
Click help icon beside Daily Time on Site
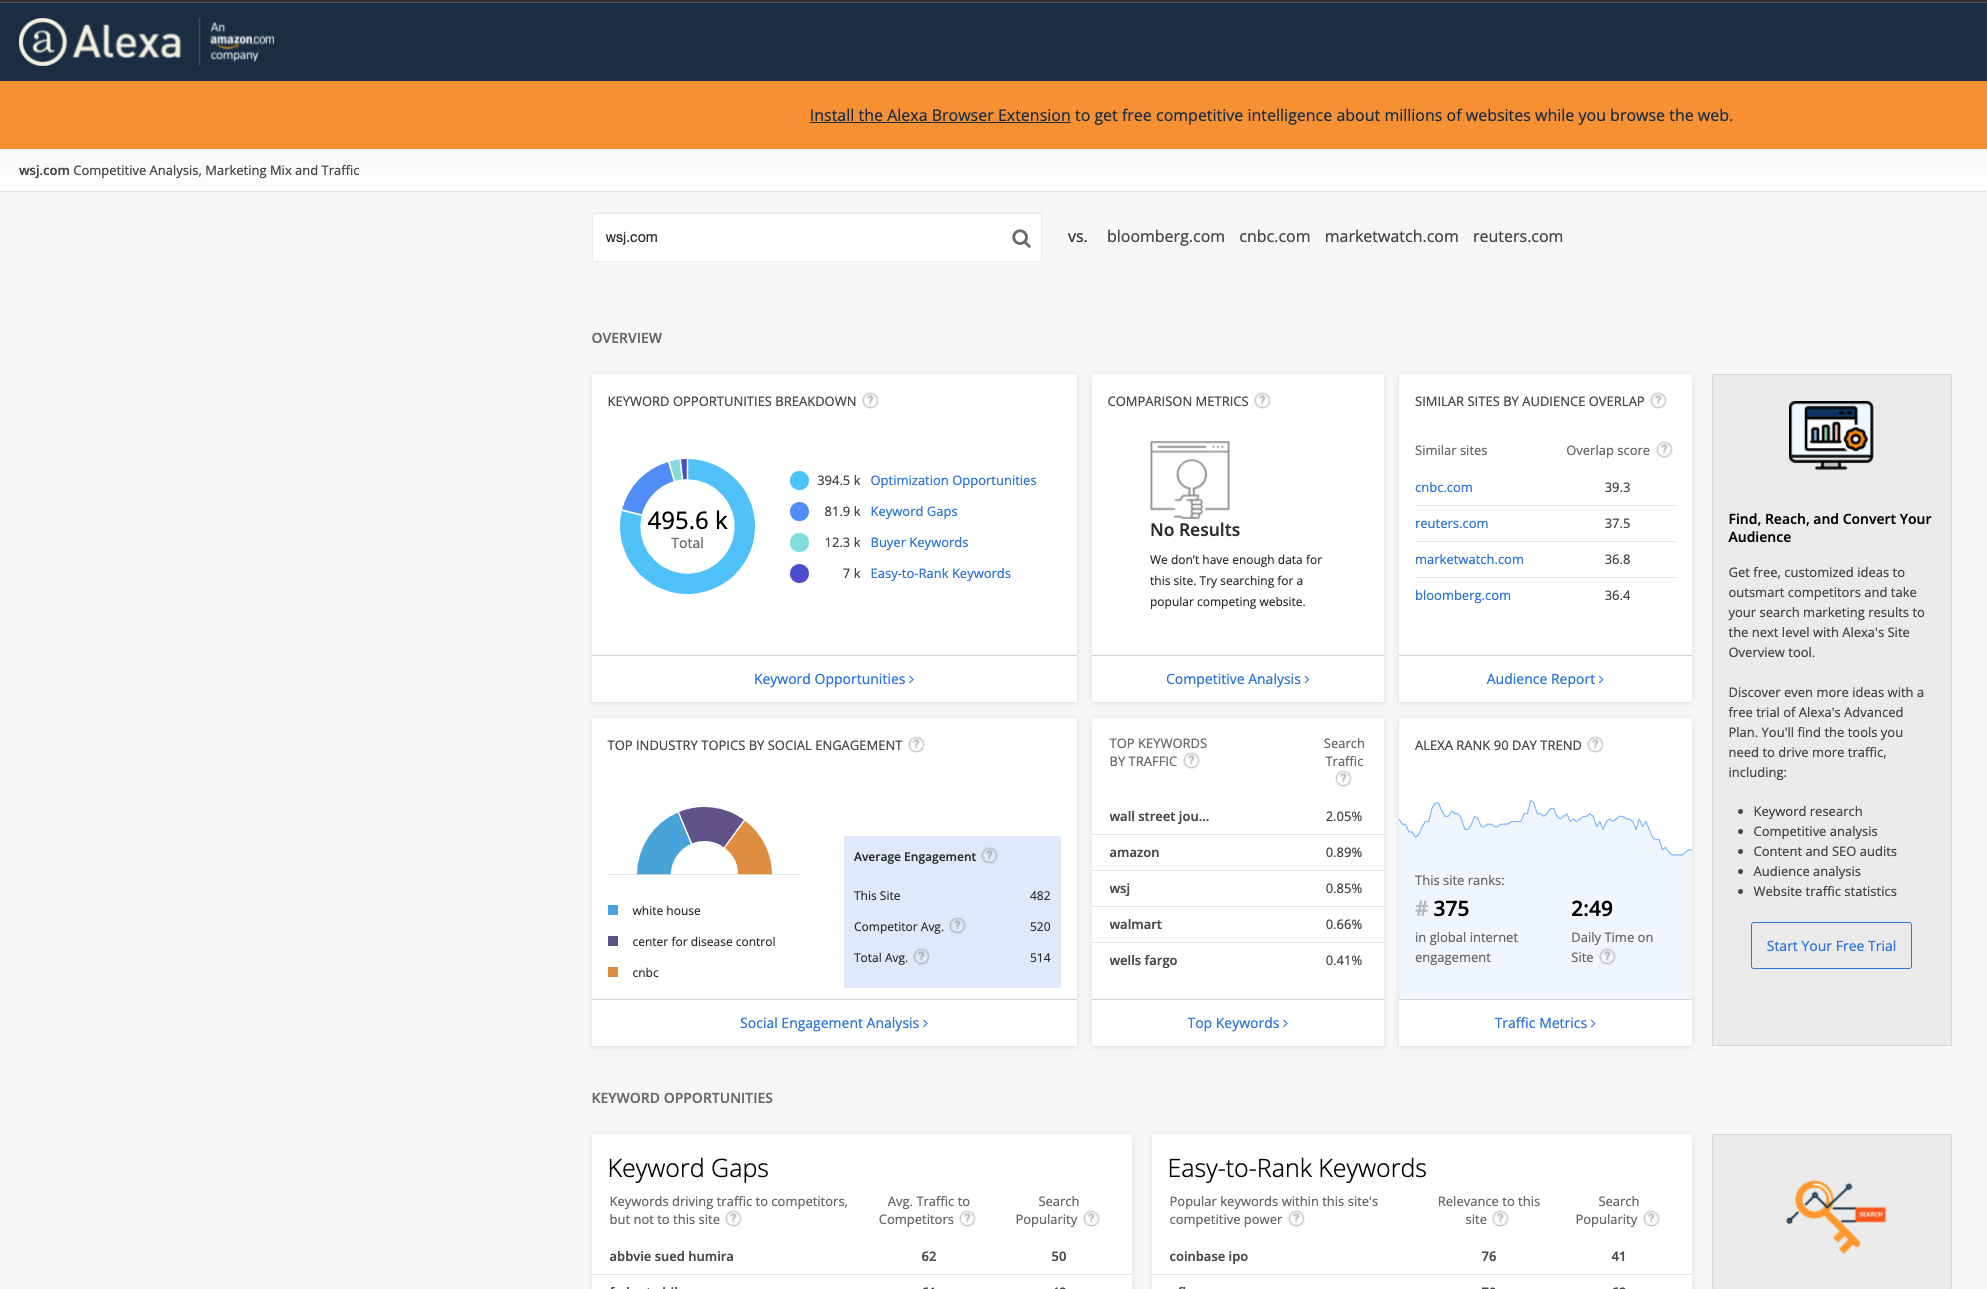(1608, 957)
